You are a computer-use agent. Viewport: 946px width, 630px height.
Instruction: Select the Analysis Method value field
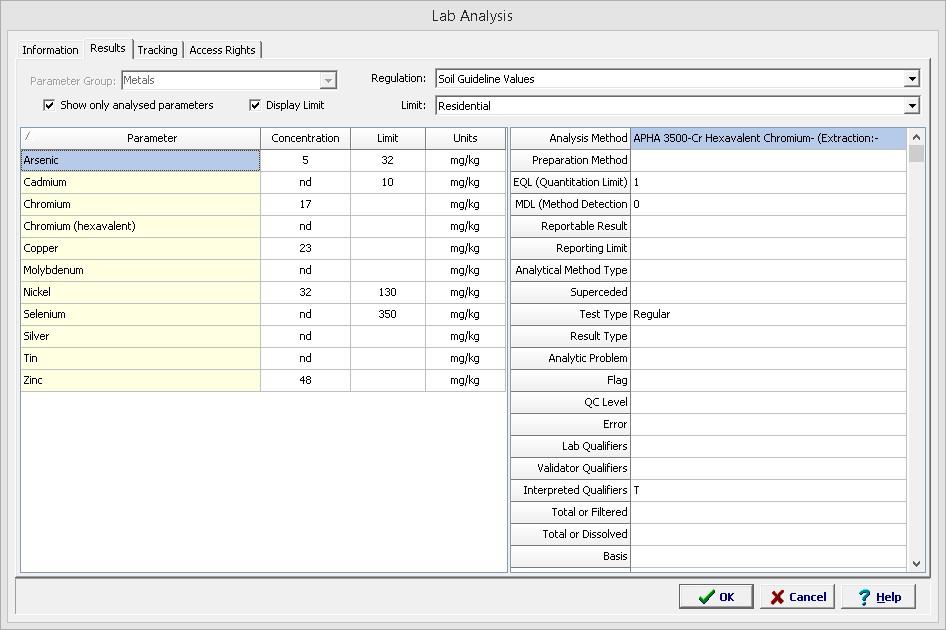click(768, 138)
